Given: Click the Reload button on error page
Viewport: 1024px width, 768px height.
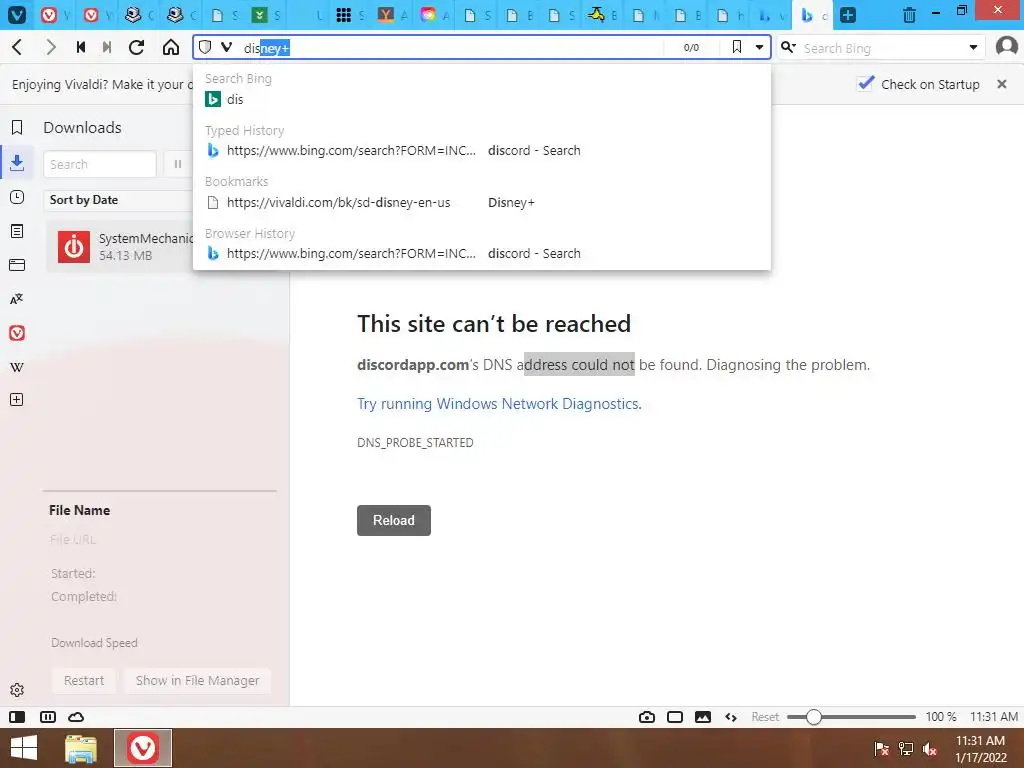Looking at the screenshot, I should (x=394, y=520).
